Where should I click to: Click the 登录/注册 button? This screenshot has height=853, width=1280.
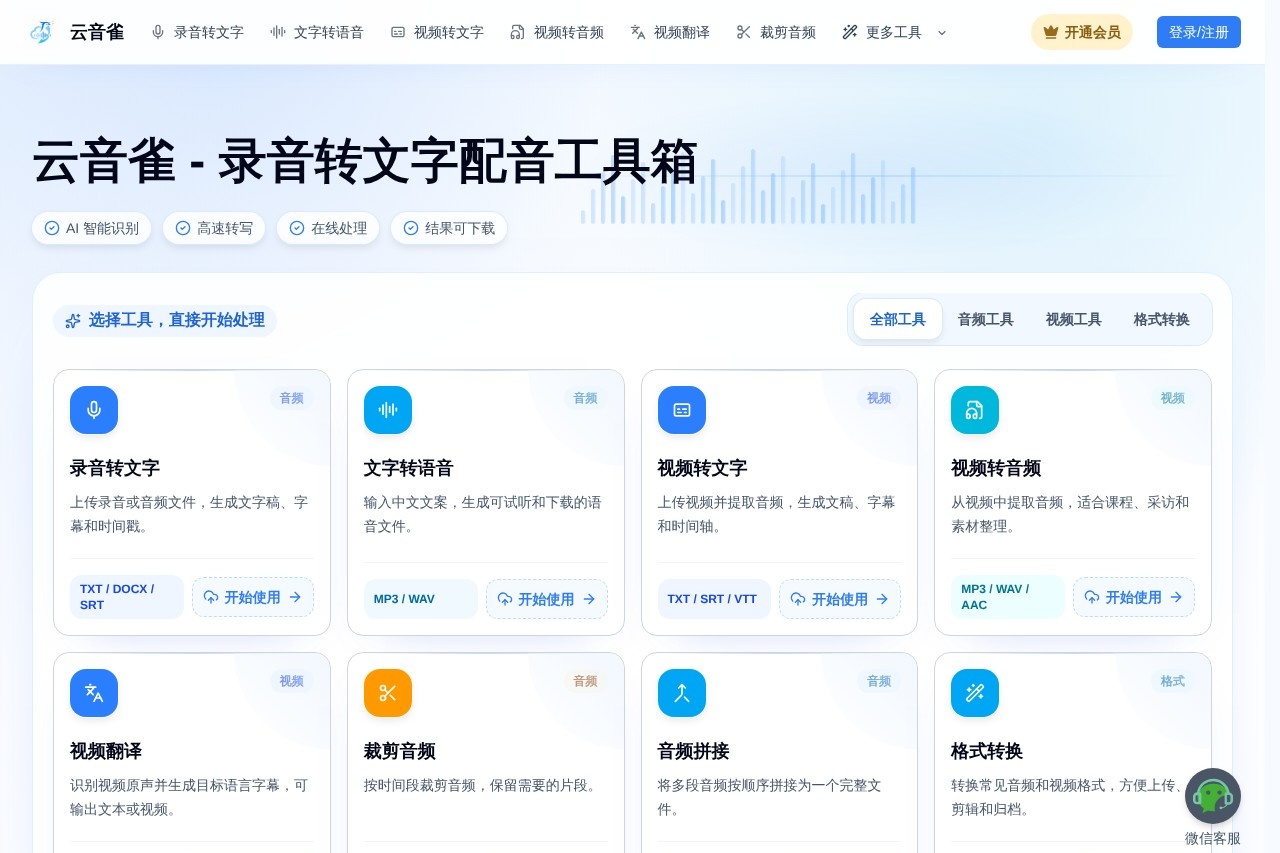[x=1199, y=32]
